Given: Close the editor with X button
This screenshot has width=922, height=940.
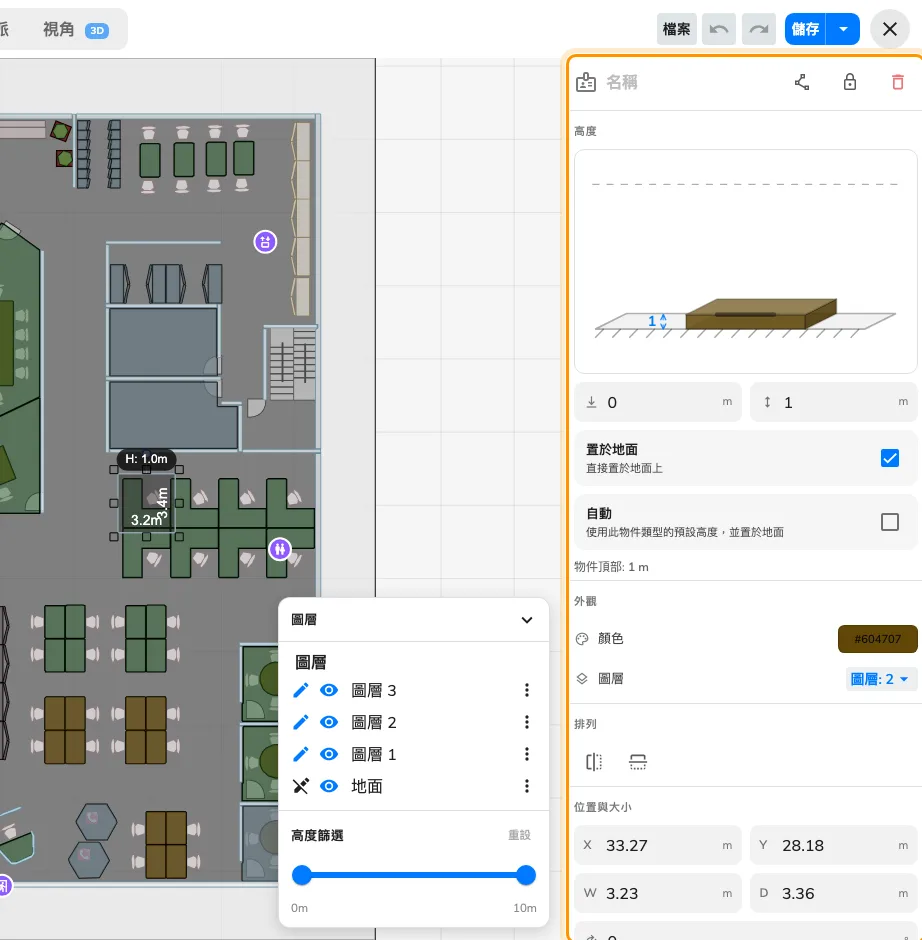Looking at the screenshot, I should point(890,29).
